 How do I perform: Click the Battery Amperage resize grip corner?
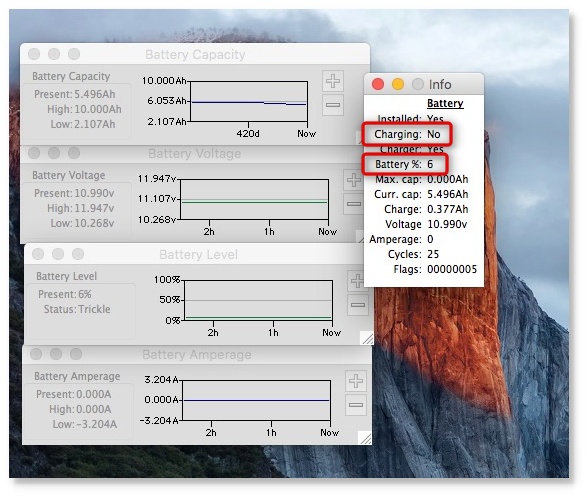pyautogui.click(x=366, y=438)
